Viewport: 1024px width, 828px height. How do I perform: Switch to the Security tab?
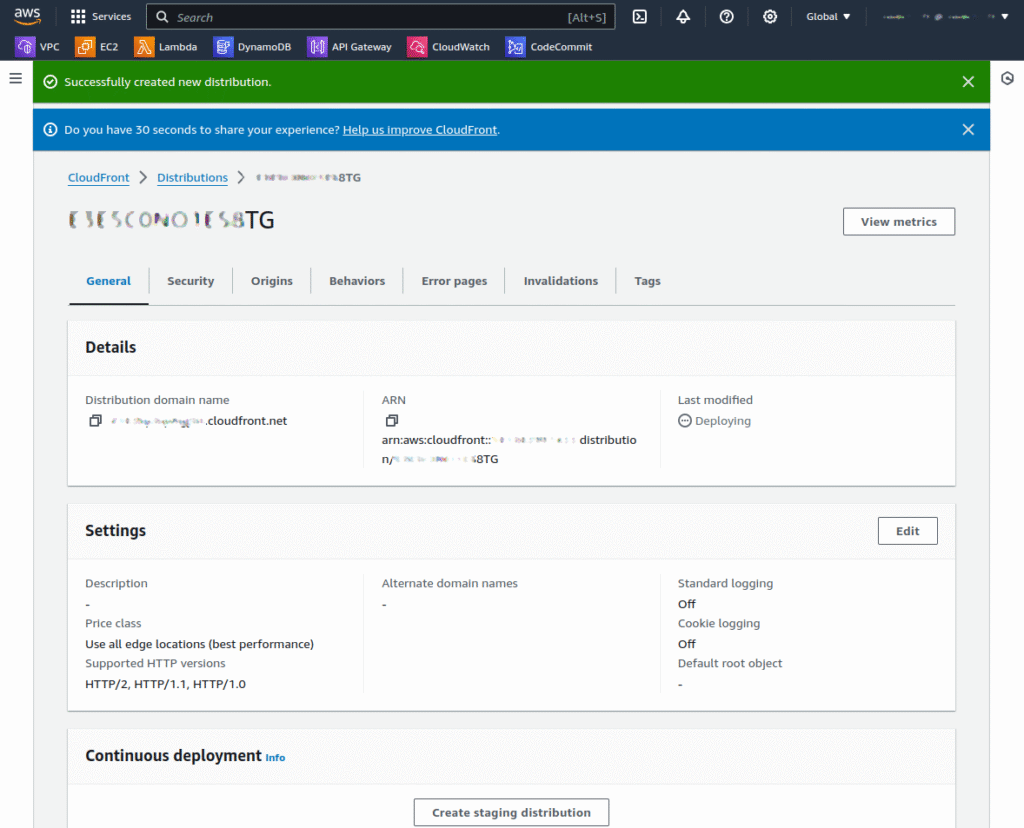point(191,281)
